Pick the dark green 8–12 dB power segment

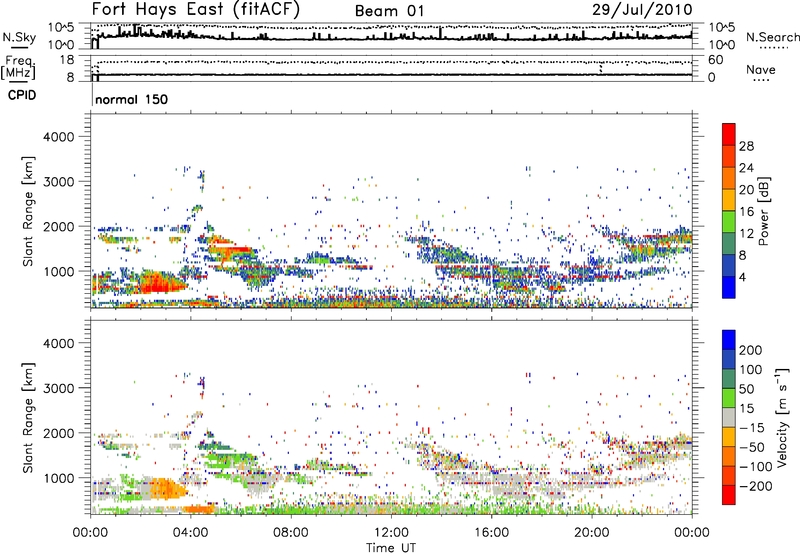(x=729, y=244)
